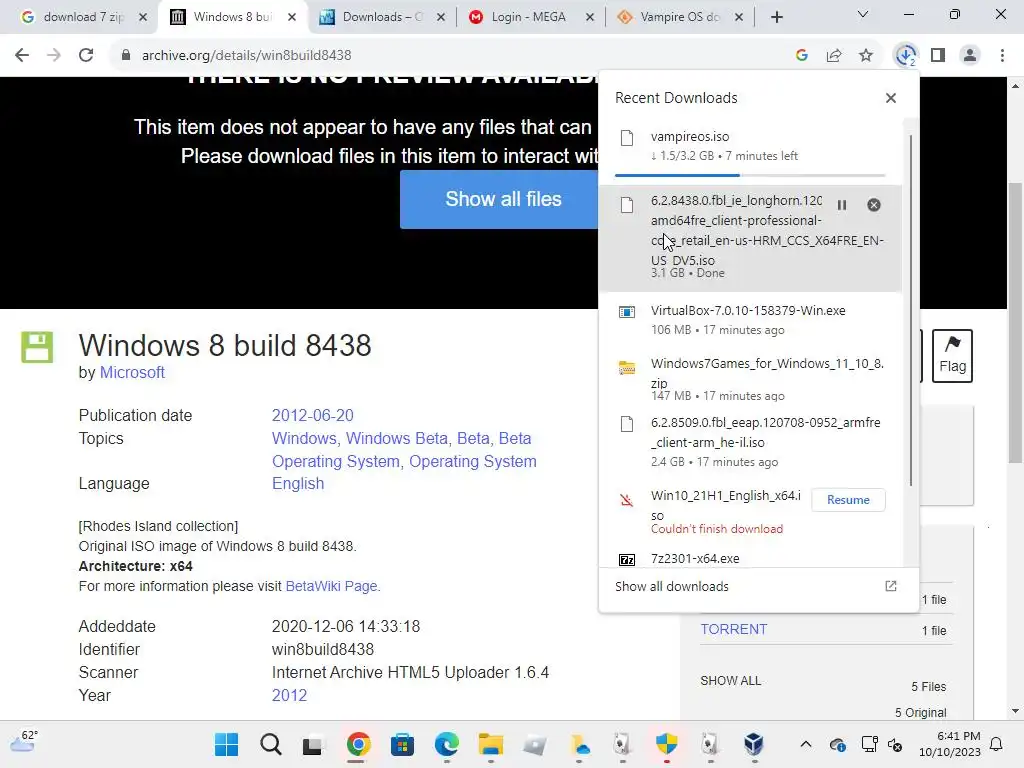This screenshot has width=1024, height=768.
Task: Open VirtualBox cube icon on taskbar
Action: tap(754, 744)
